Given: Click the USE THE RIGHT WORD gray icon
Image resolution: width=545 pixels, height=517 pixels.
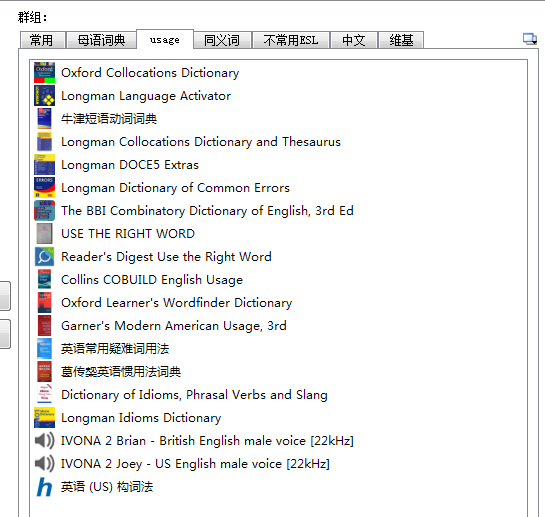Looking at the screenshot, I should click(44, 233).
